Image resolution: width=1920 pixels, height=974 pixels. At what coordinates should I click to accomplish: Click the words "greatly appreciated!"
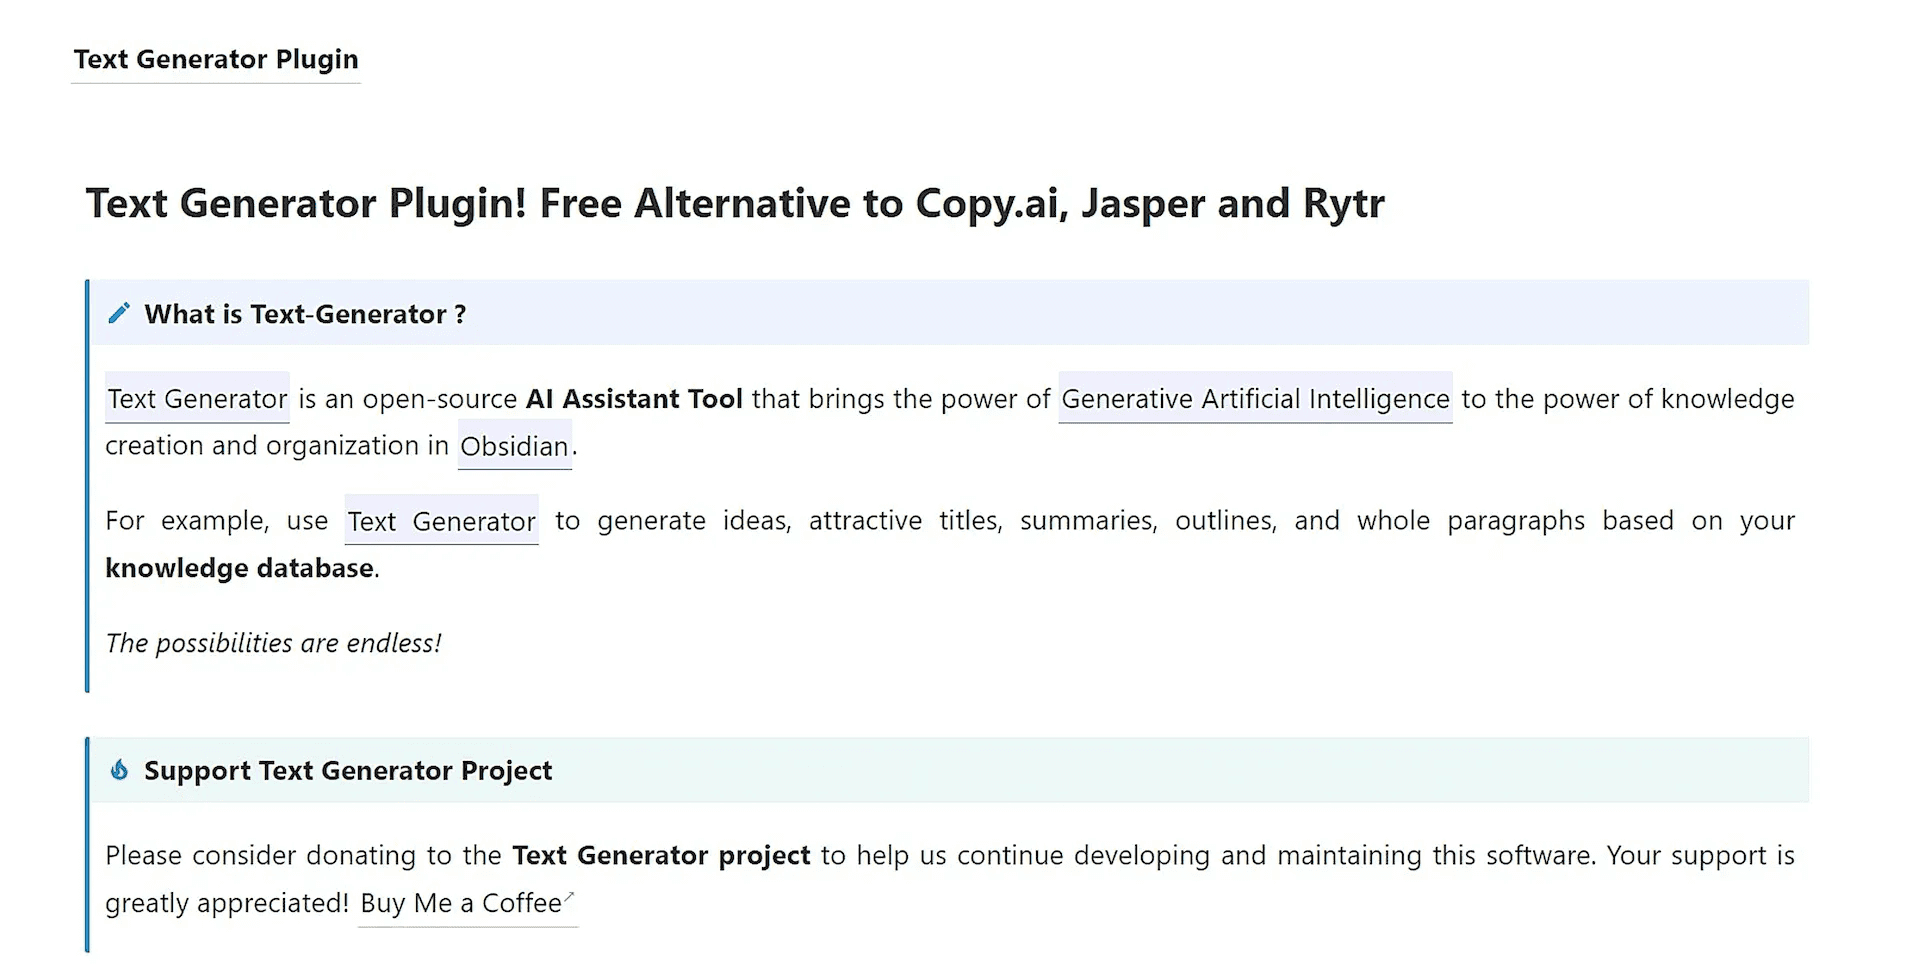coord(227,903)
